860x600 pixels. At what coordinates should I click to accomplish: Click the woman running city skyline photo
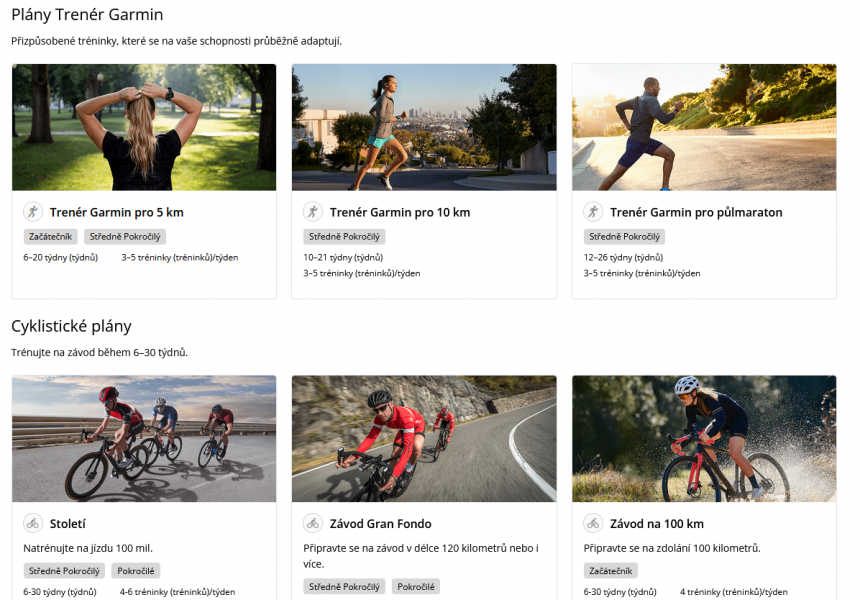click(x=424, y=127)
